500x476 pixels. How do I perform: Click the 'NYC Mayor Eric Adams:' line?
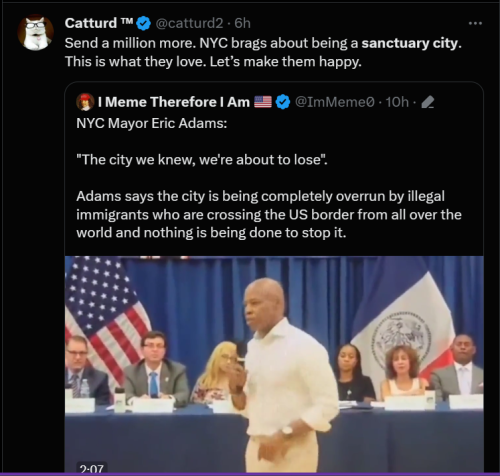[152, 123]
